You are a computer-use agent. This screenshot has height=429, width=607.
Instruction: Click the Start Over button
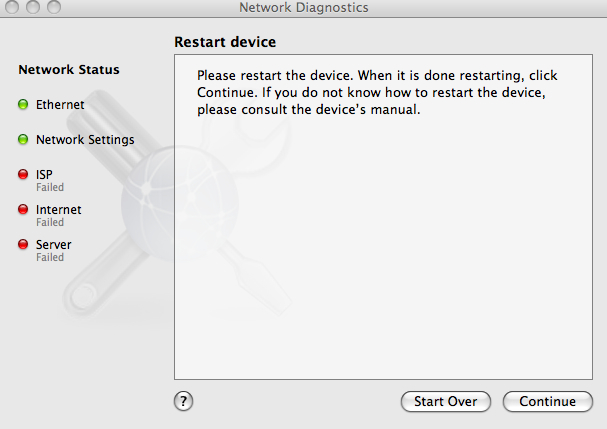(446, 402)
